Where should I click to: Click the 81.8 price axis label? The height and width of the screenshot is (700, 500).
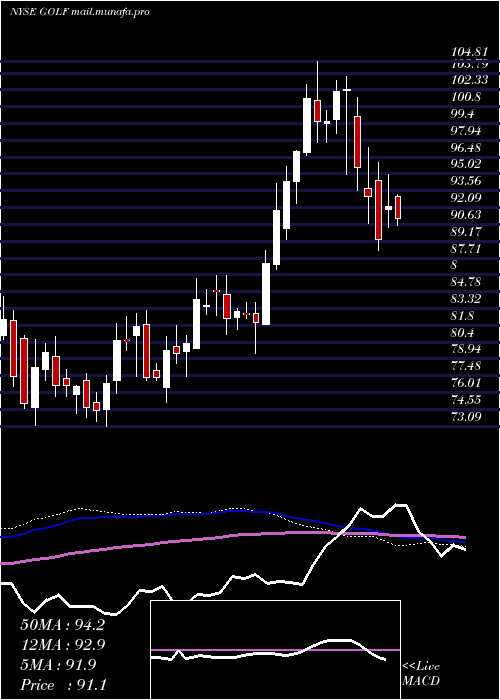click(x=462, y=316)
